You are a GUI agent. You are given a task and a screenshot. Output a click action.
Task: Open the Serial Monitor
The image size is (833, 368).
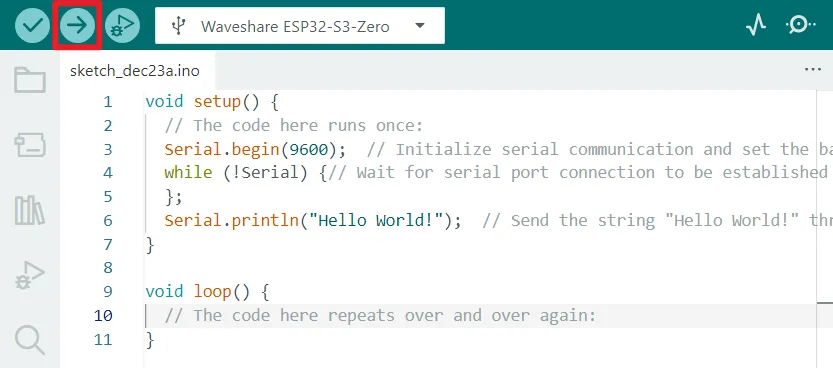800,25
